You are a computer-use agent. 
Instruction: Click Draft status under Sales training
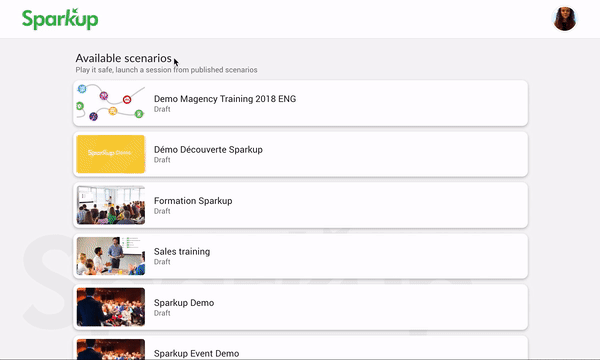162,262
